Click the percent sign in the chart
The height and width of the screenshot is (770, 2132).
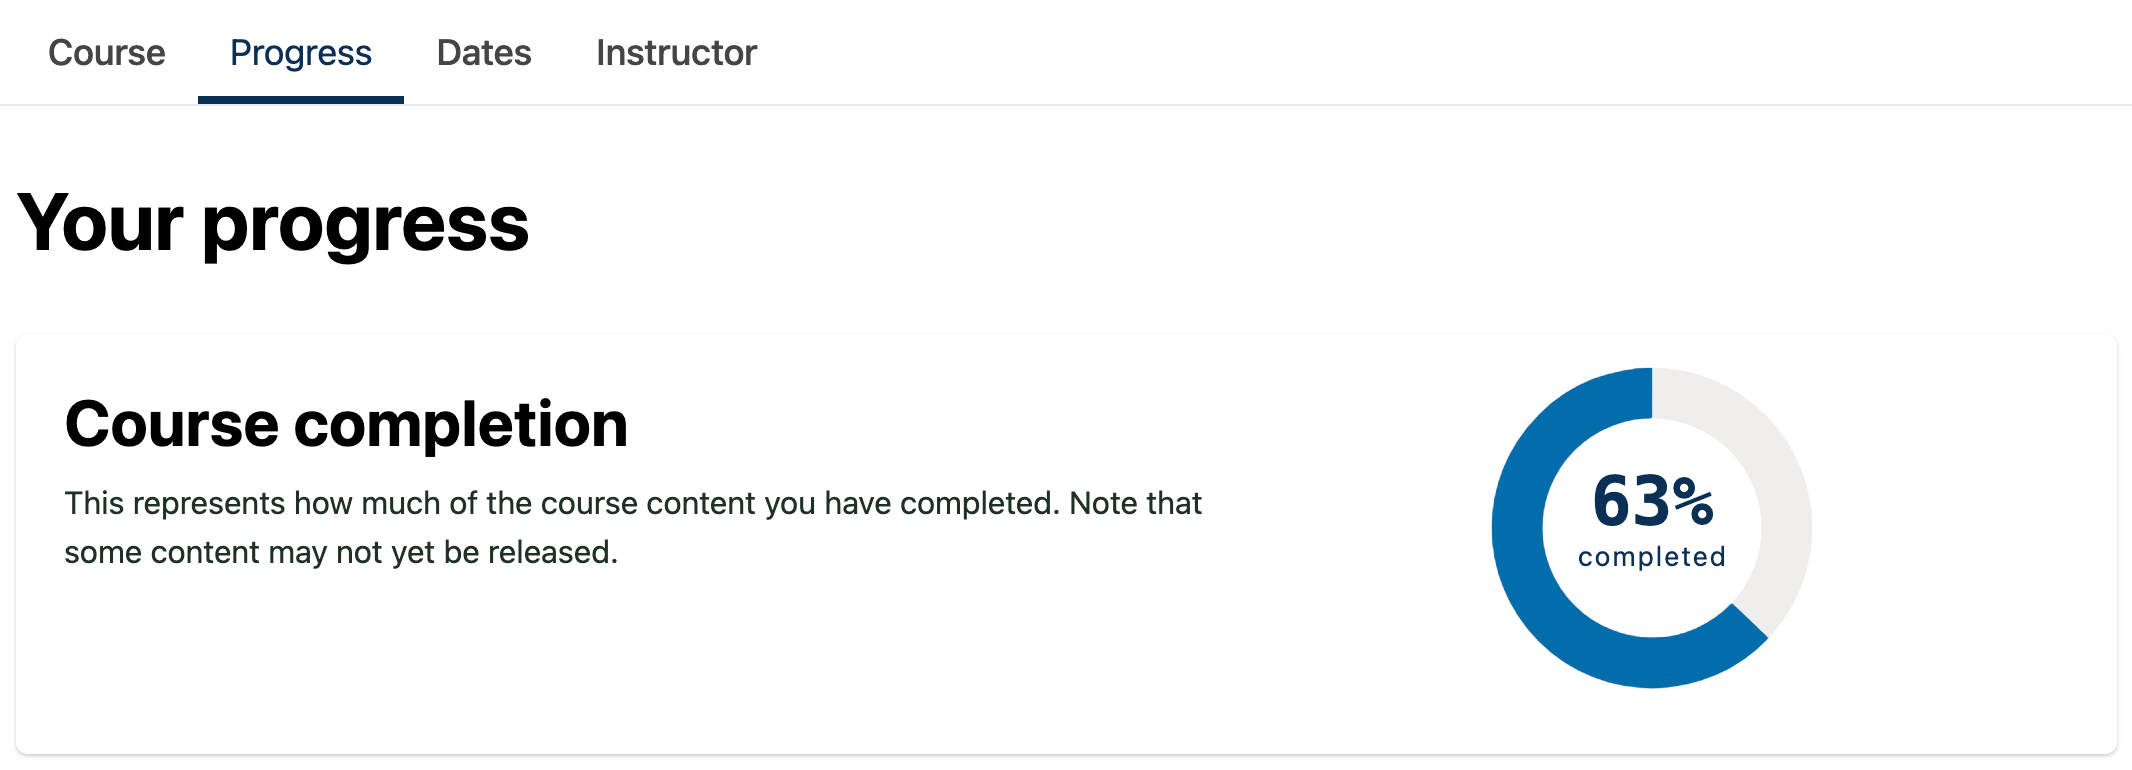[x=1694, y=501]
